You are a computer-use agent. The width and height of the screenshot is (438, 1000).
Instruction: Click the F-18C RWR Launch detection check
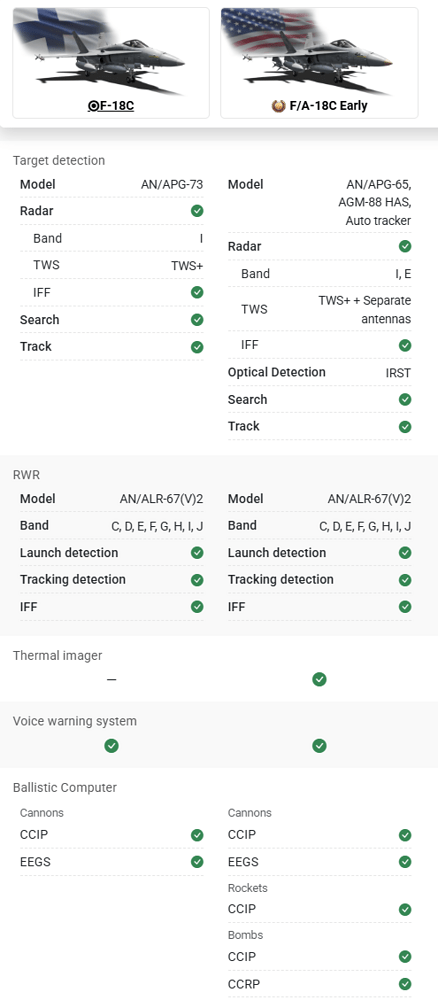click(x=197, y=553)
